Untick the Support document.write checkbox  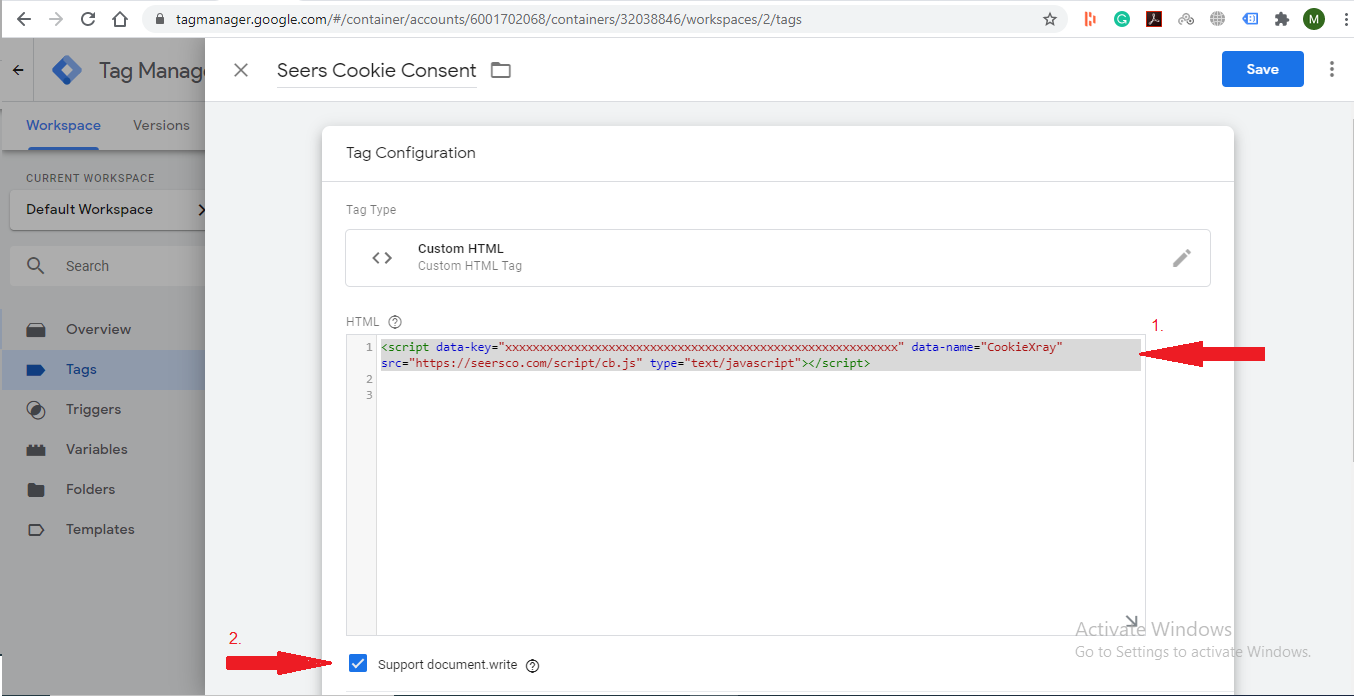358,663
